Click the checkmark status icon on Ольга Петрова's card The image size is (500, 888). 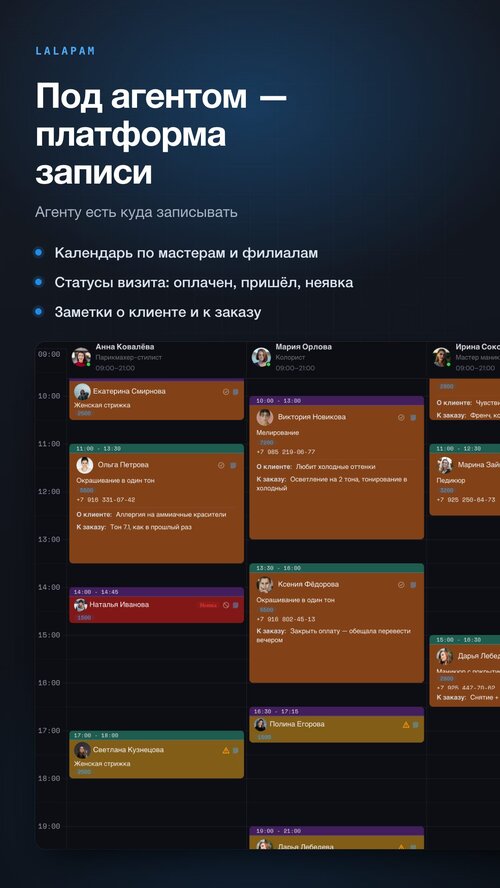(221, 465)
